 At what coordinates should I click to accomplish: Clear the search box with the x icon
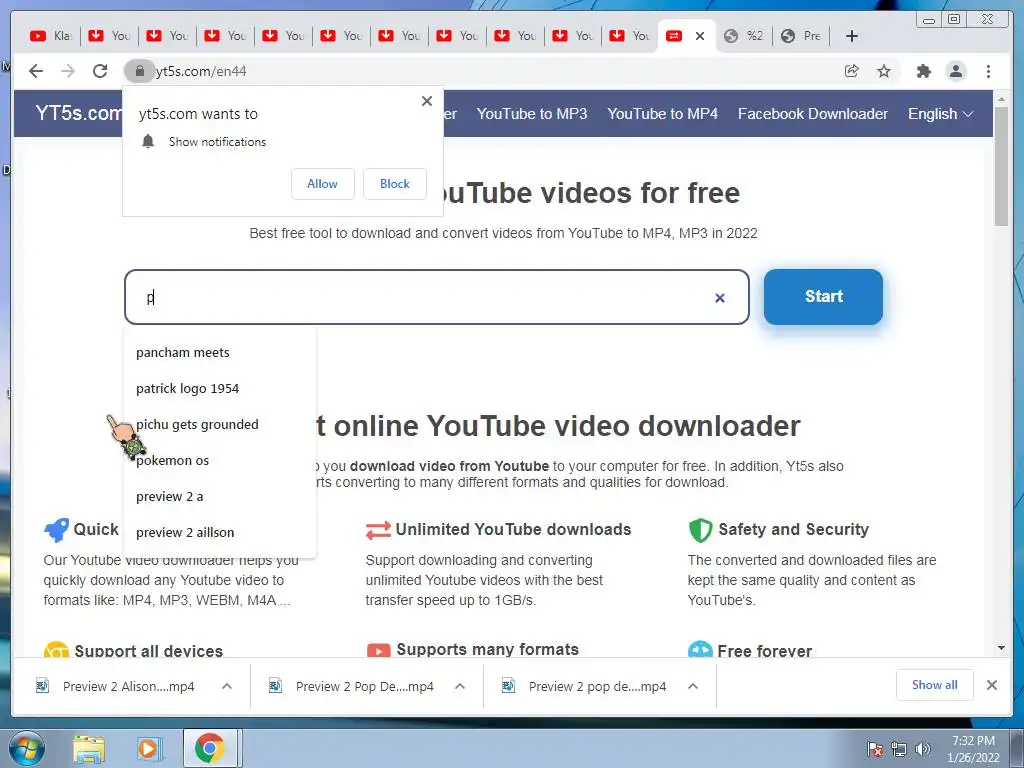click(x=720, y=298)
